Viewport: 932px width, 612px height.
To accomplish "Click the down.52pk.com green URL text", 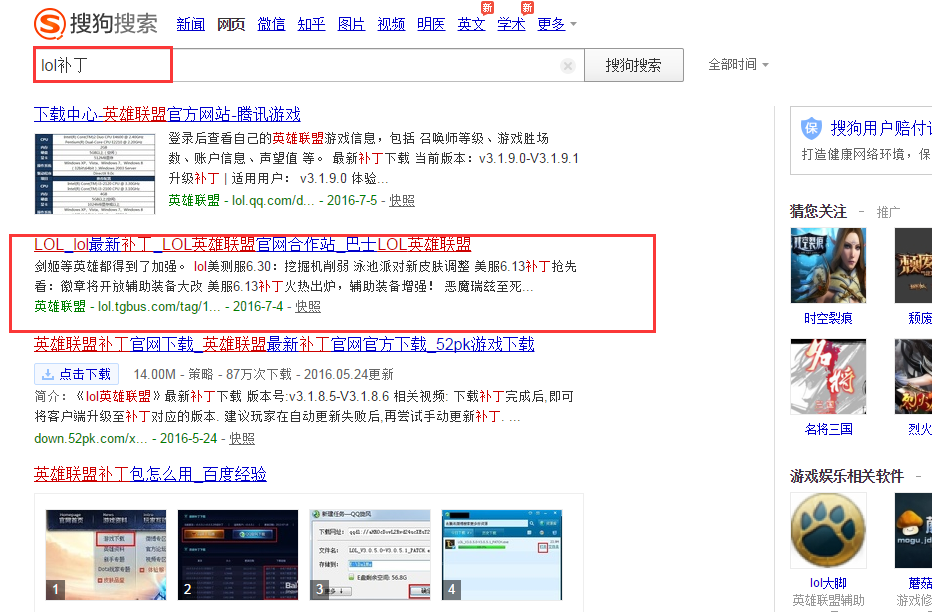I will click(91, 439).
